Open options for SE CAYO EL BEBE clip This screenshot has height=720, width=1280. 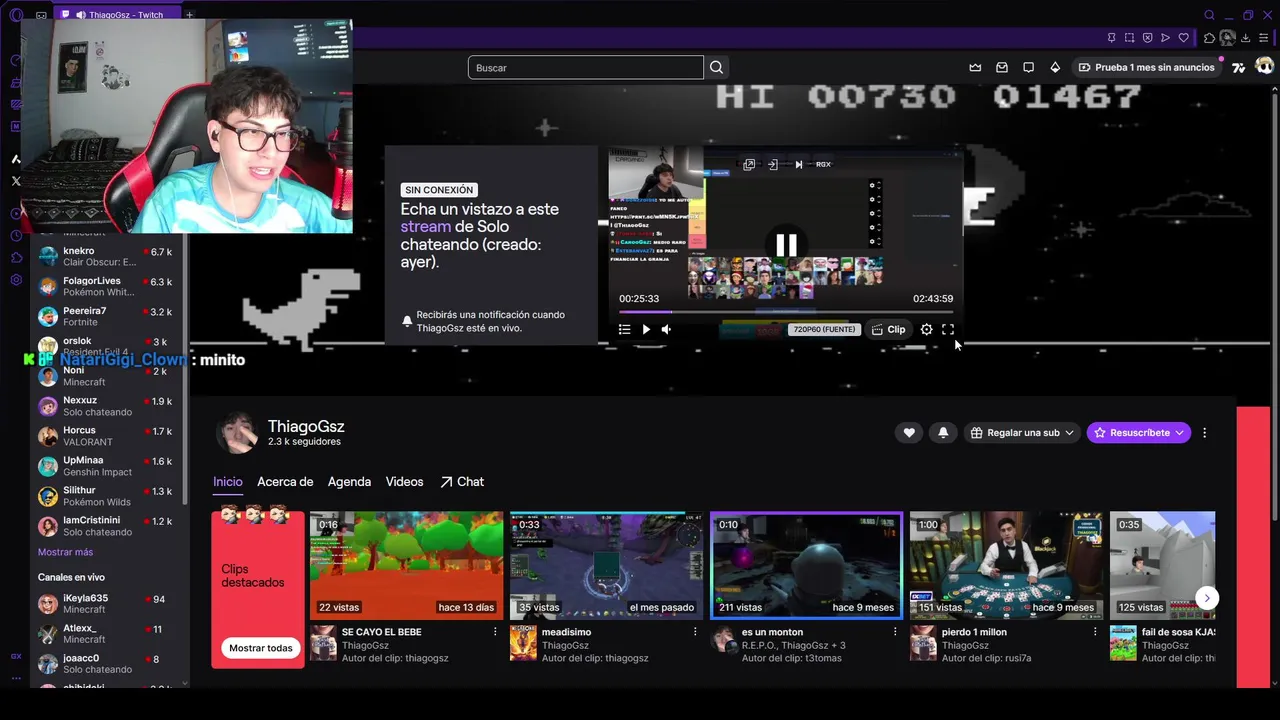pyautogui.click(x=495, y=632)
